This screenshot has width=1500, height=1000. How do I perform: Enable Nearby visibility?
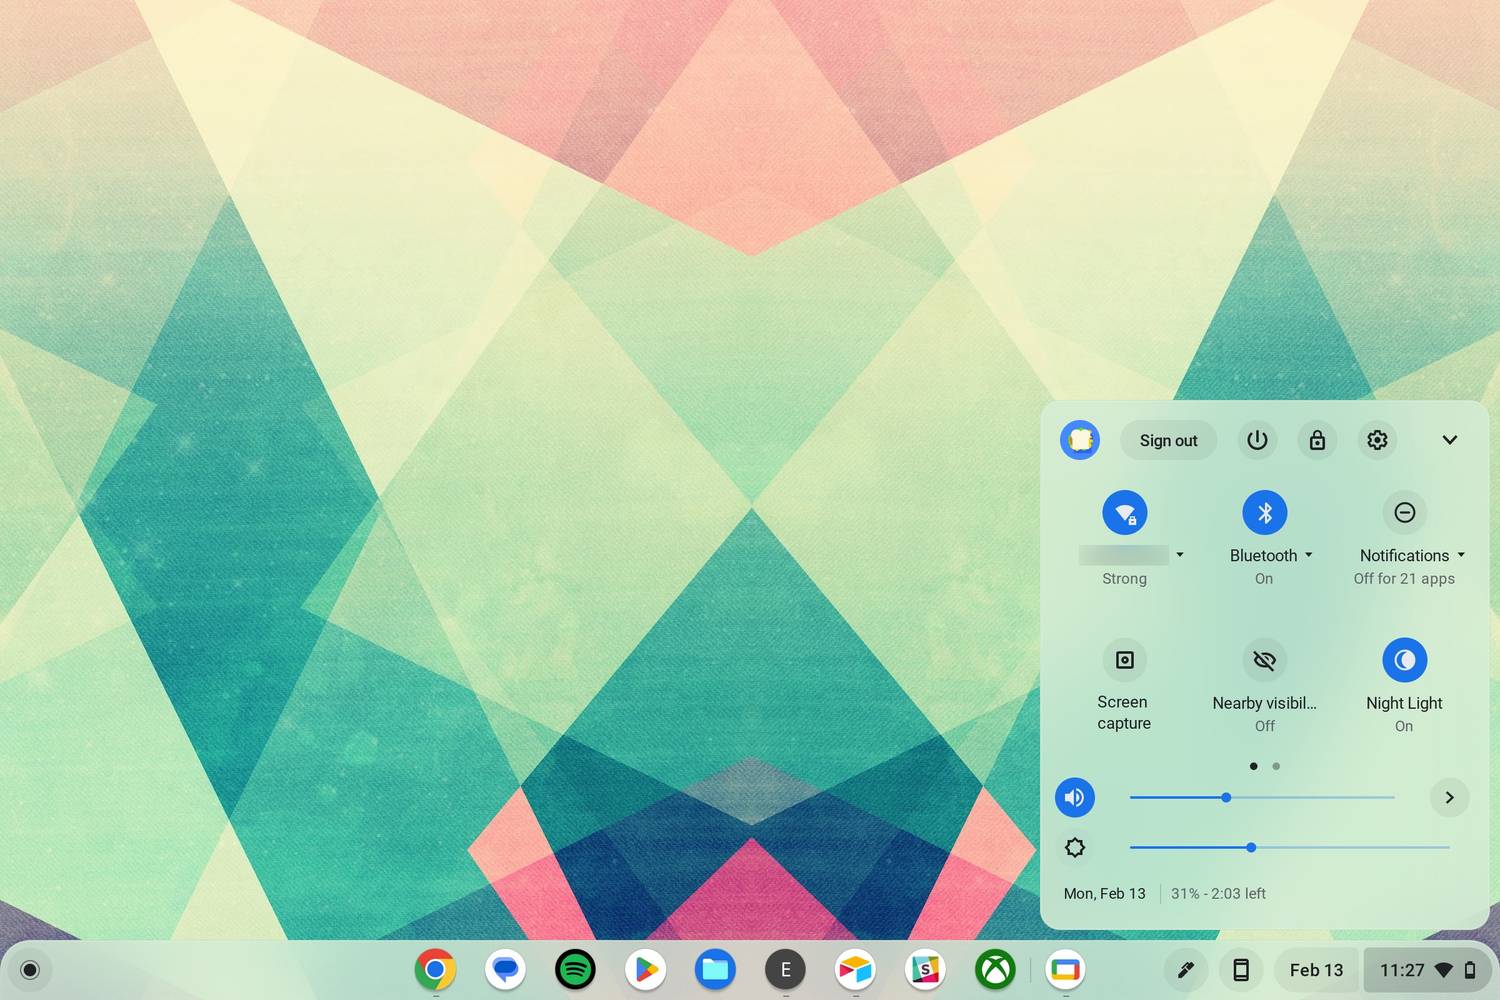coord(1264,660)
